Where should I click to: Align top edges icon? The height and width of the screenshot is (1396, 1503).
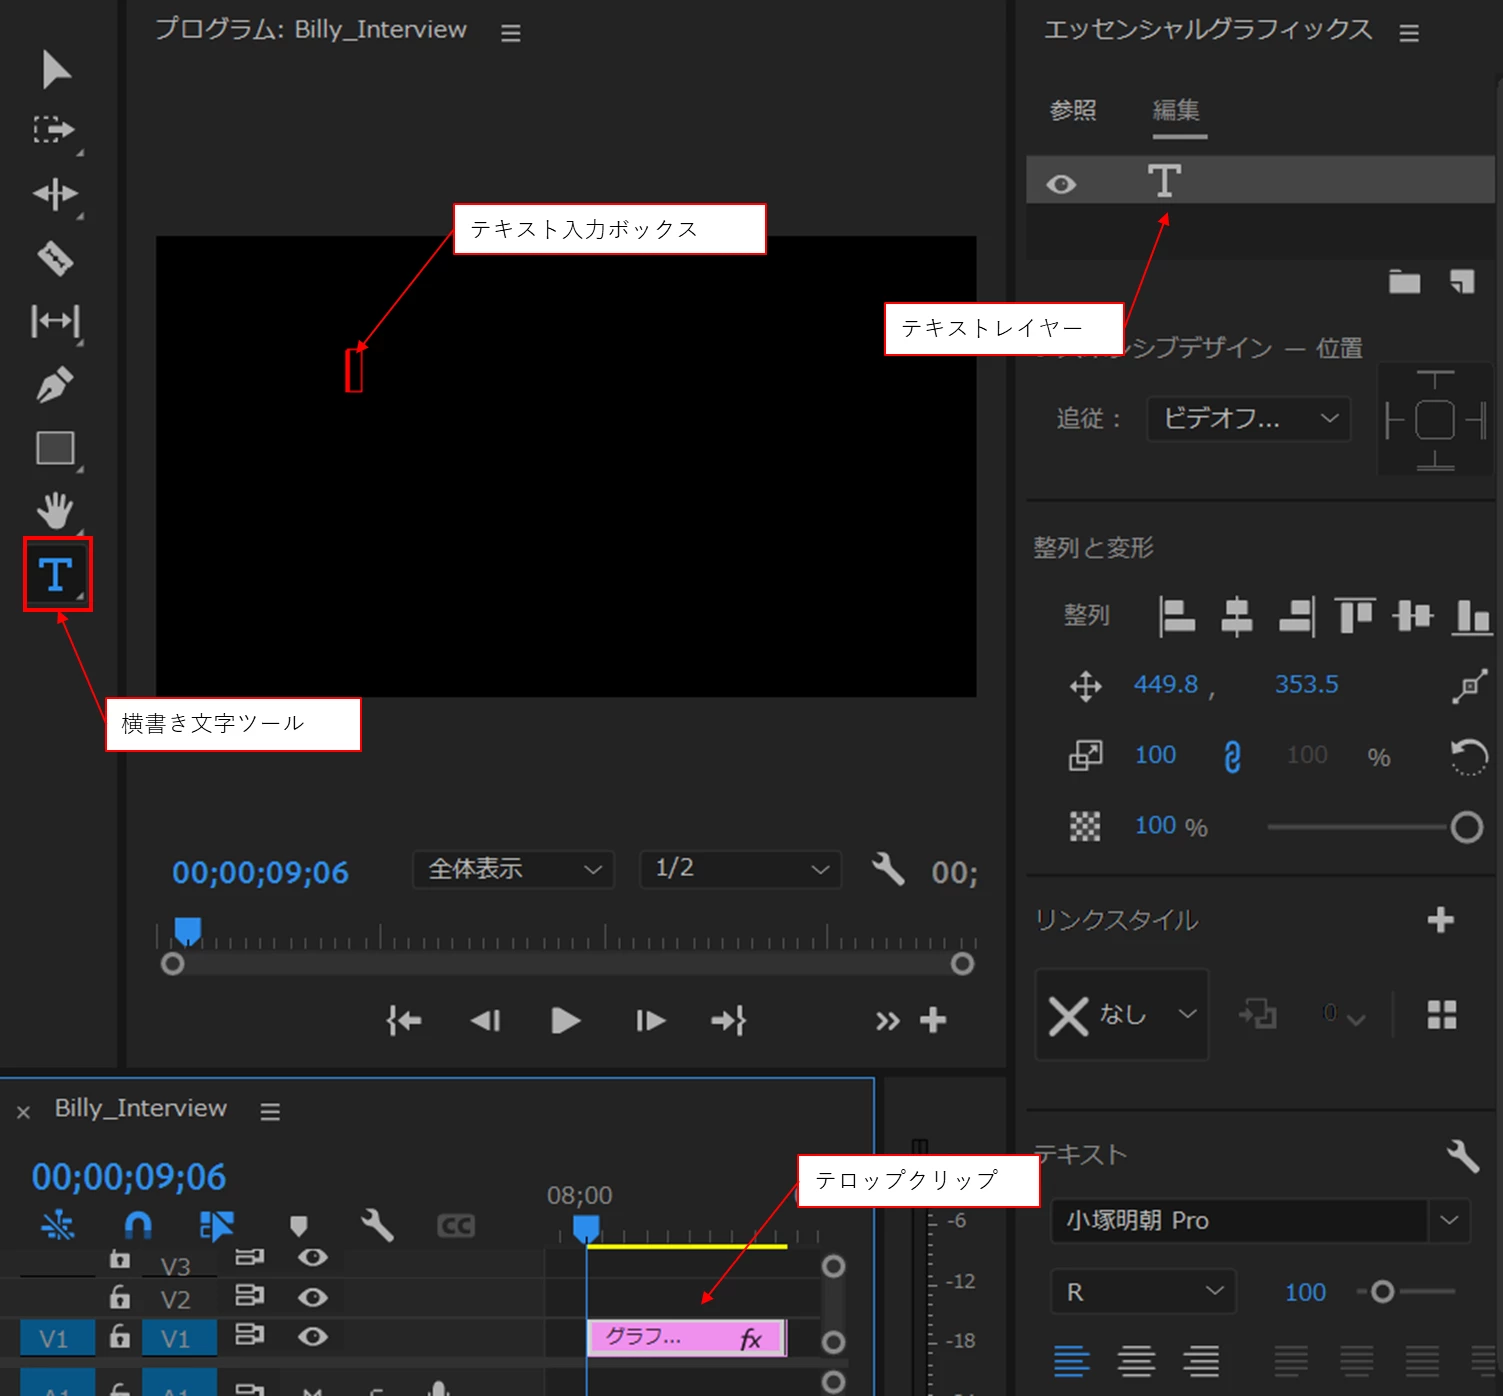[1355, 615]
